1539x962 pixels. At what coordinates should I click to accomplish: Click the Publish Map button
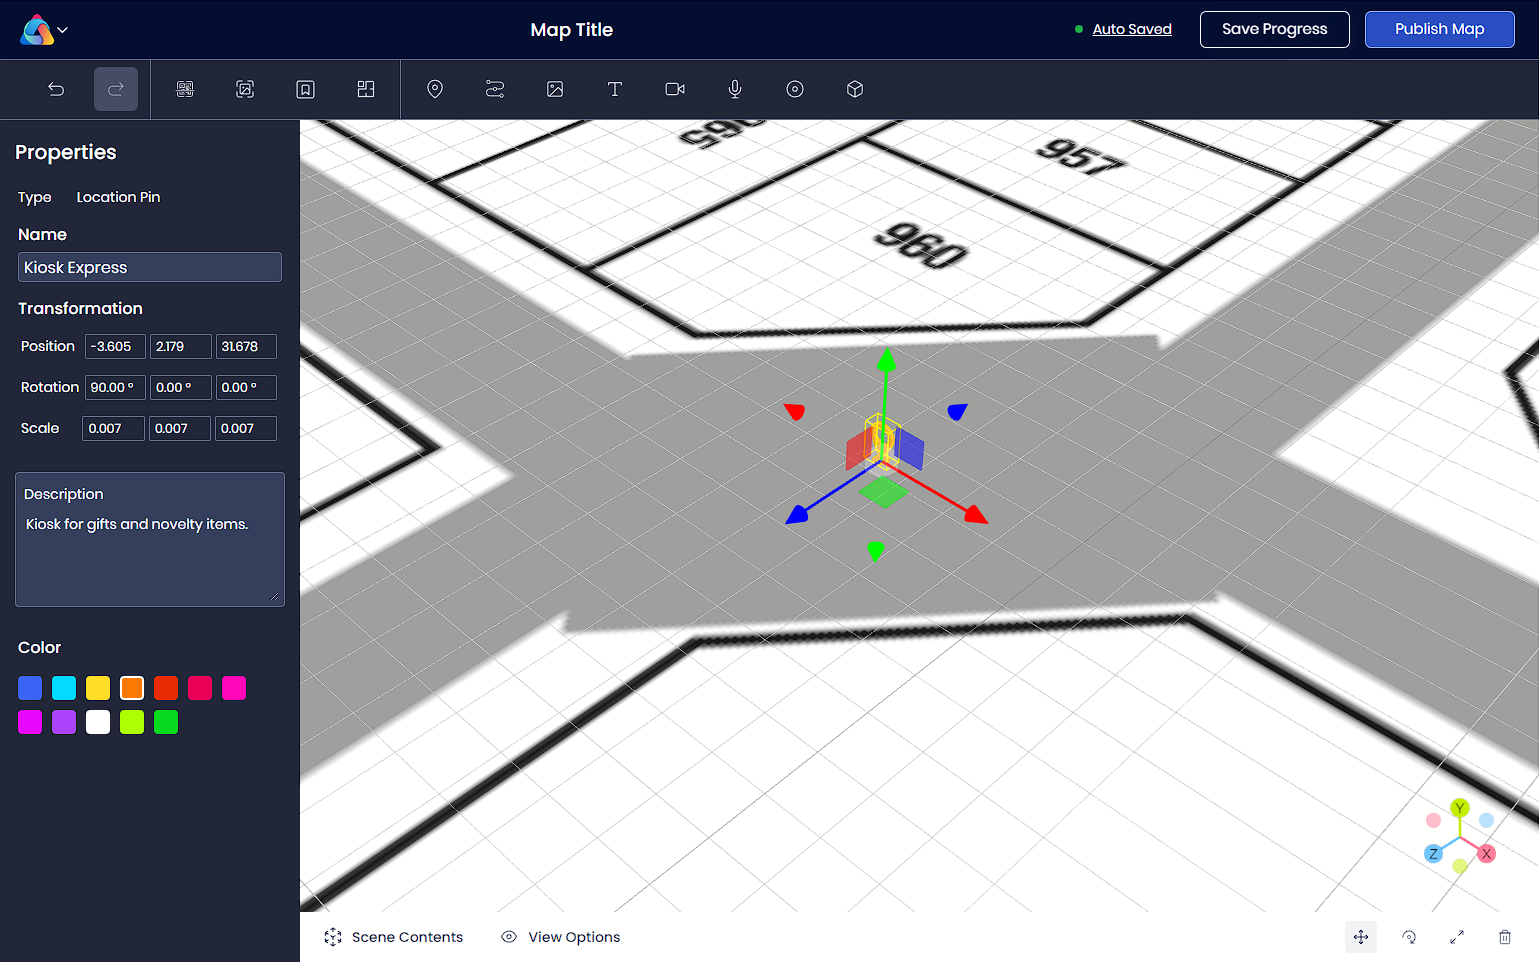[x=1439, y=29]
